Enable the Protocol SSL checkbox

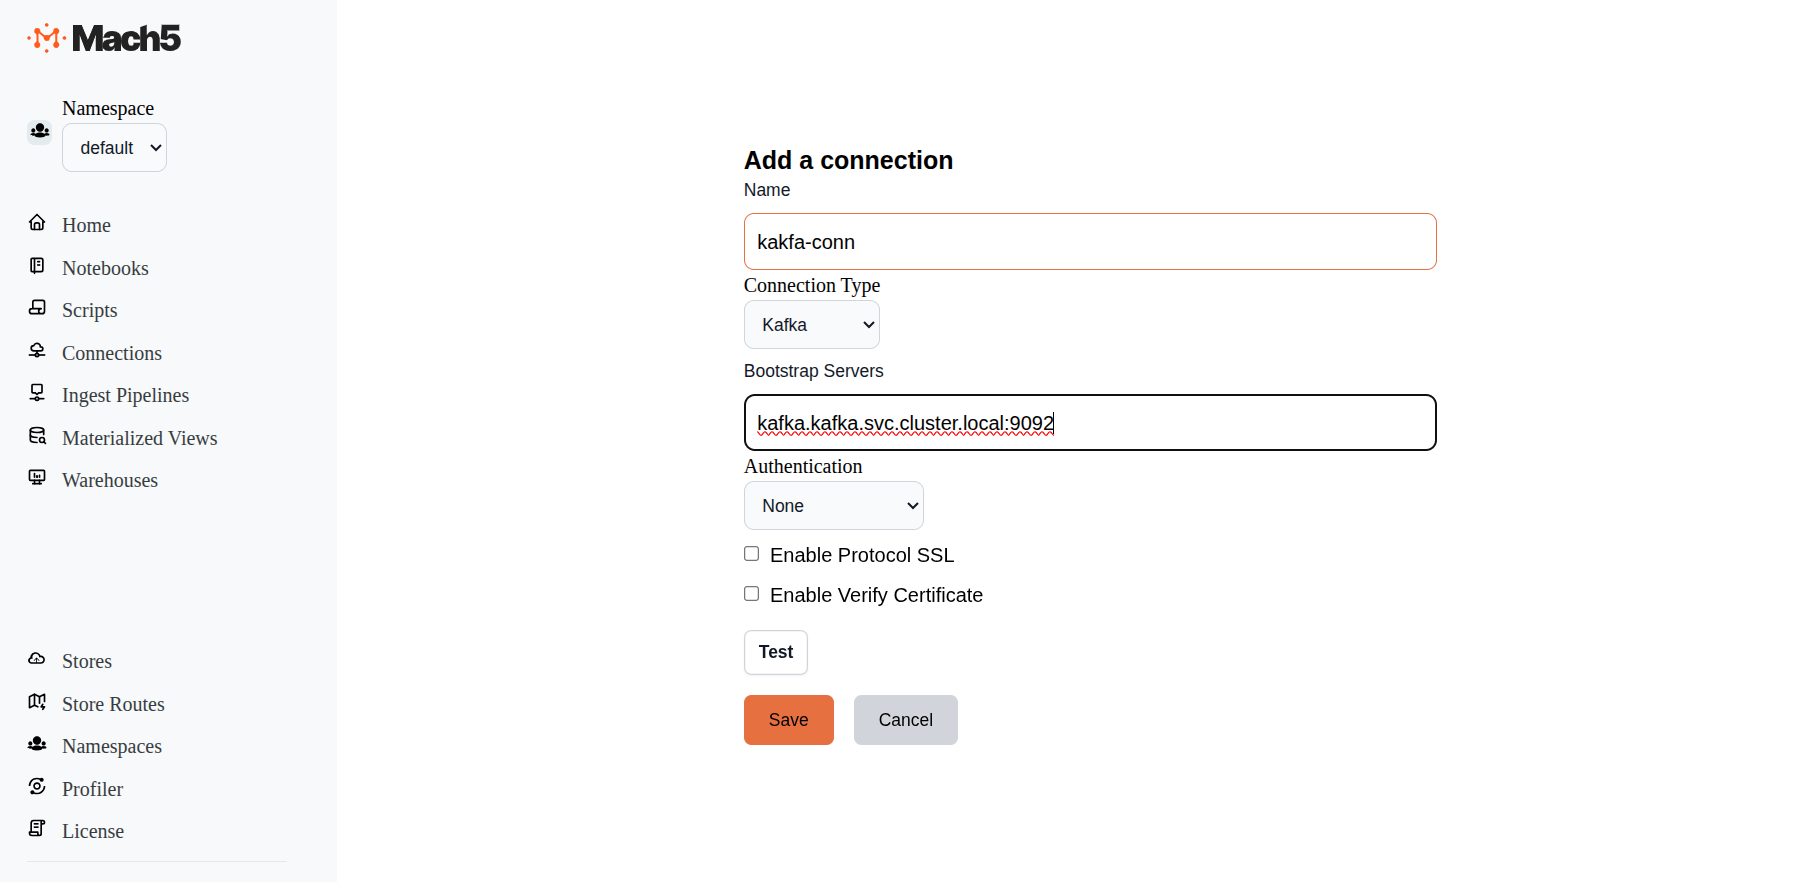coord(752,554)
